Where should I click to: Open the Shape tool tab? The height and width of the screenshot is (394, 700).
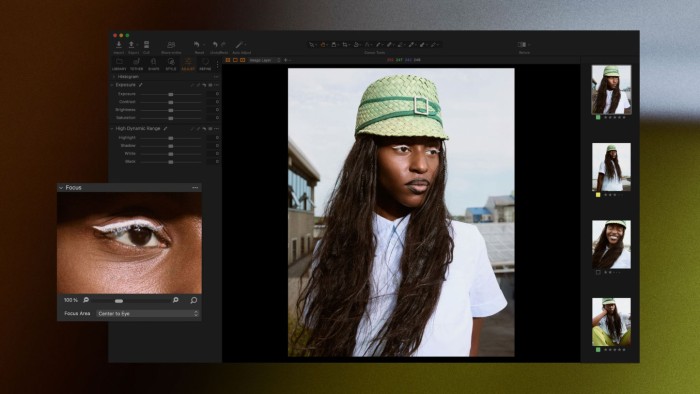(154, 64)
